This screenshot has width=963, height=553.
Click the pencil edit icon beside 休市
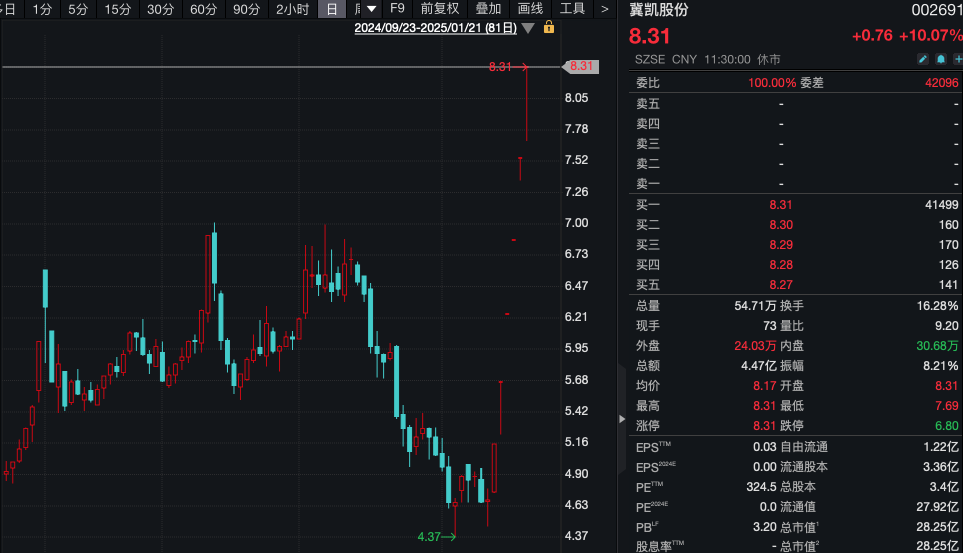click(x=922, y=59)
